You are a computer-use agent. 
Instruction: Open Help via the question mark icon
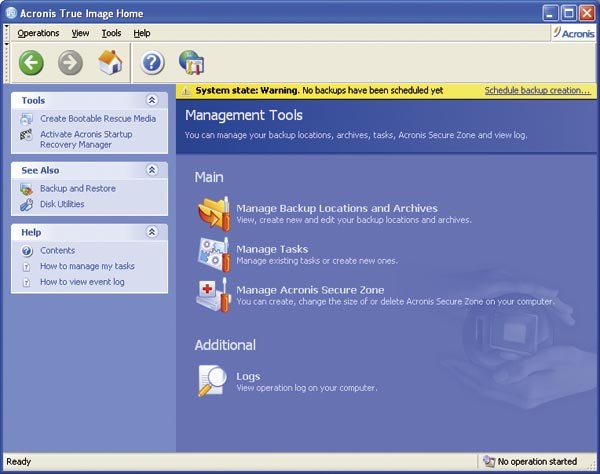tap(152, 63)
